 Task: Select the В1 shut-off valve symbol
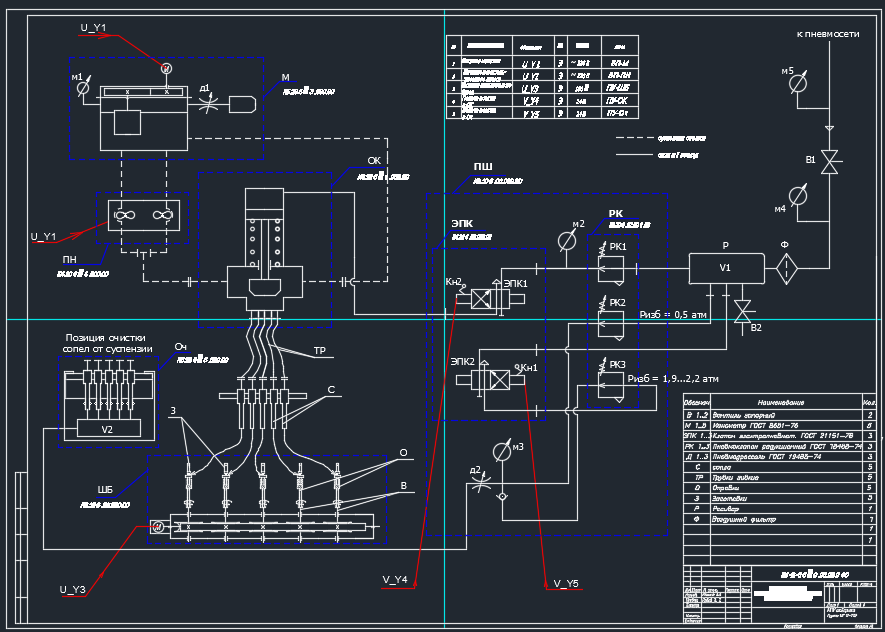point(829,160)
